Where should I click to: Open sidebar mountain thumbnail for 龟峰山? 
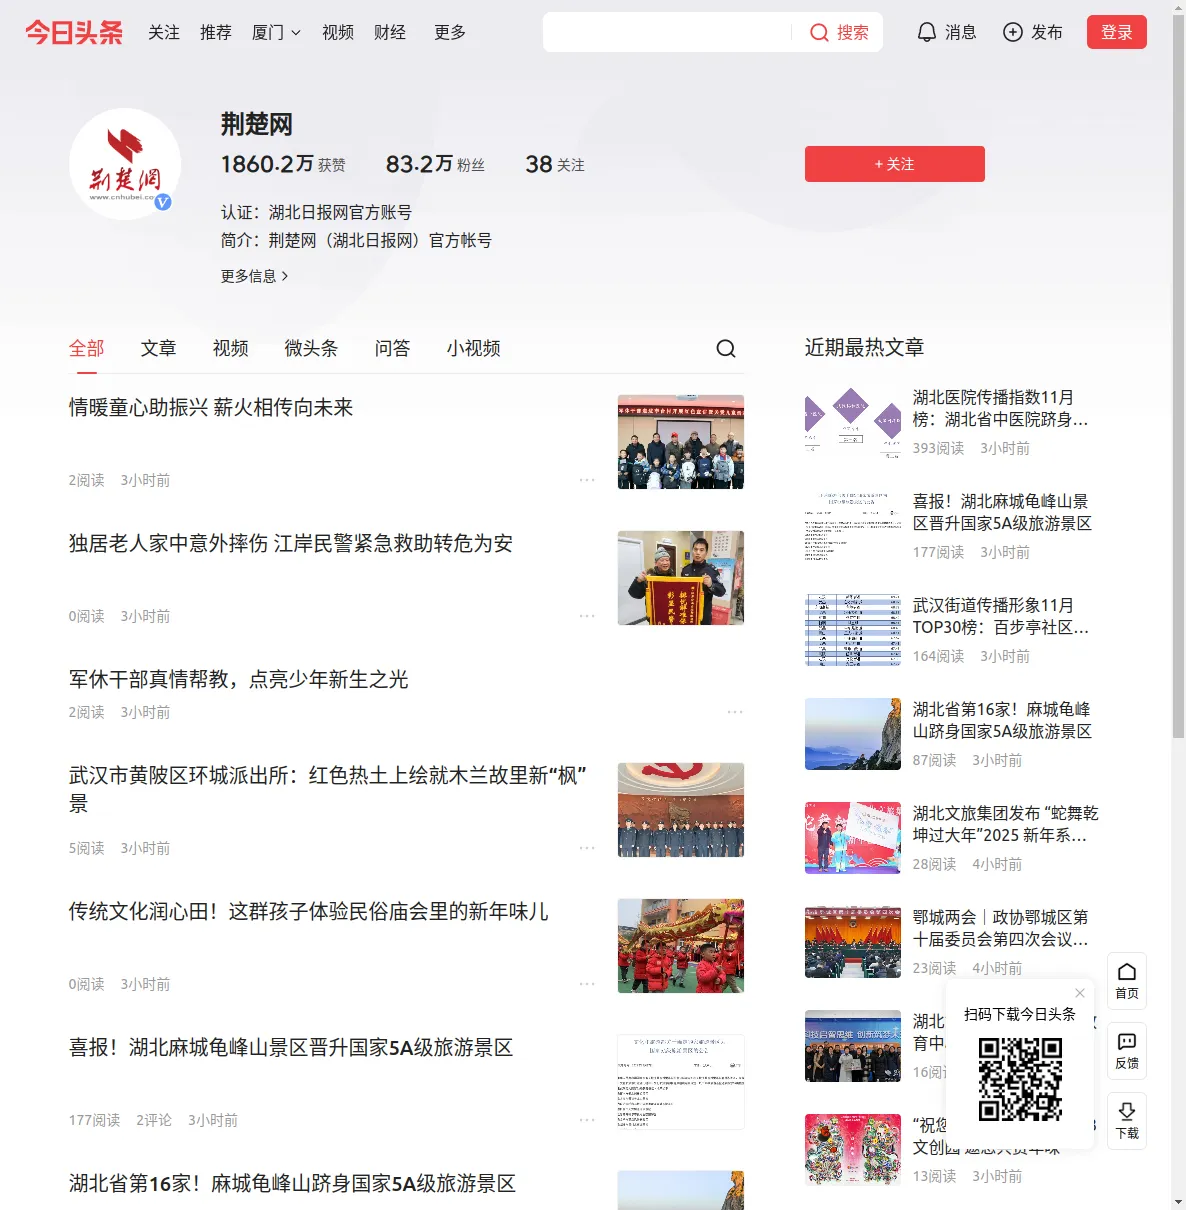pos(853,734)
